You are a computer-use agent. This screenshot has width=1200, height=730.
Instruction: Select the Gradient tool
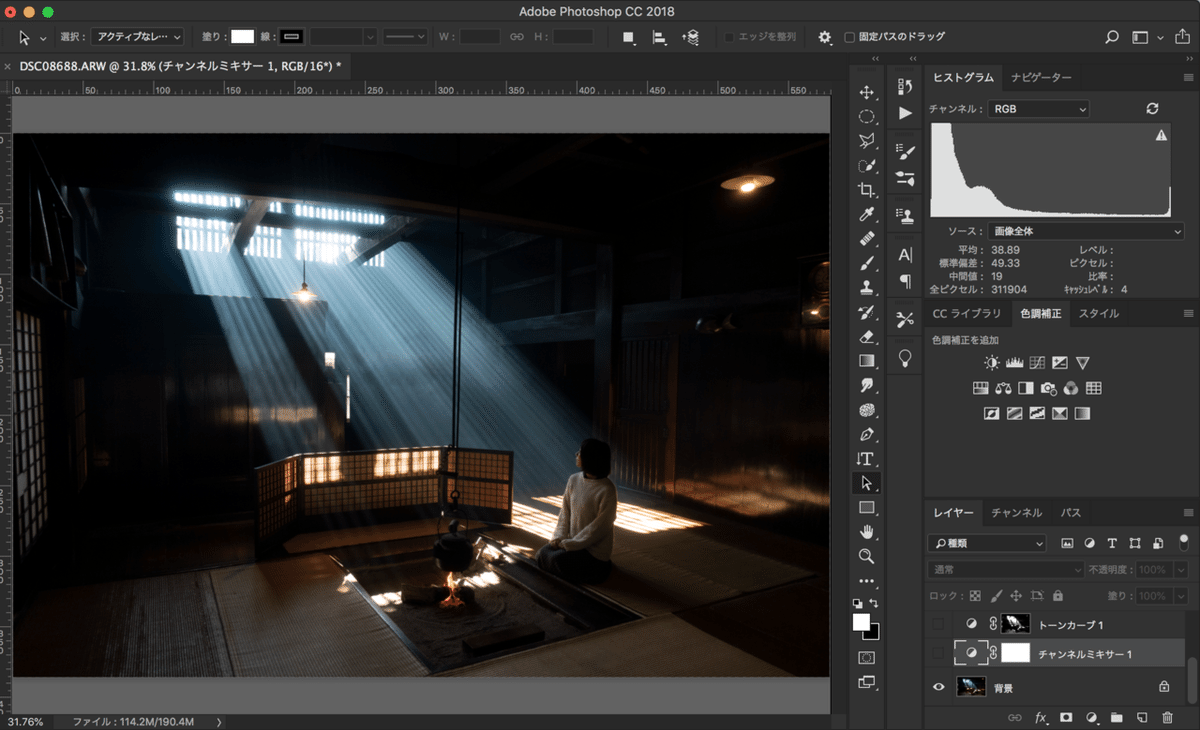[x=866, y=361]
